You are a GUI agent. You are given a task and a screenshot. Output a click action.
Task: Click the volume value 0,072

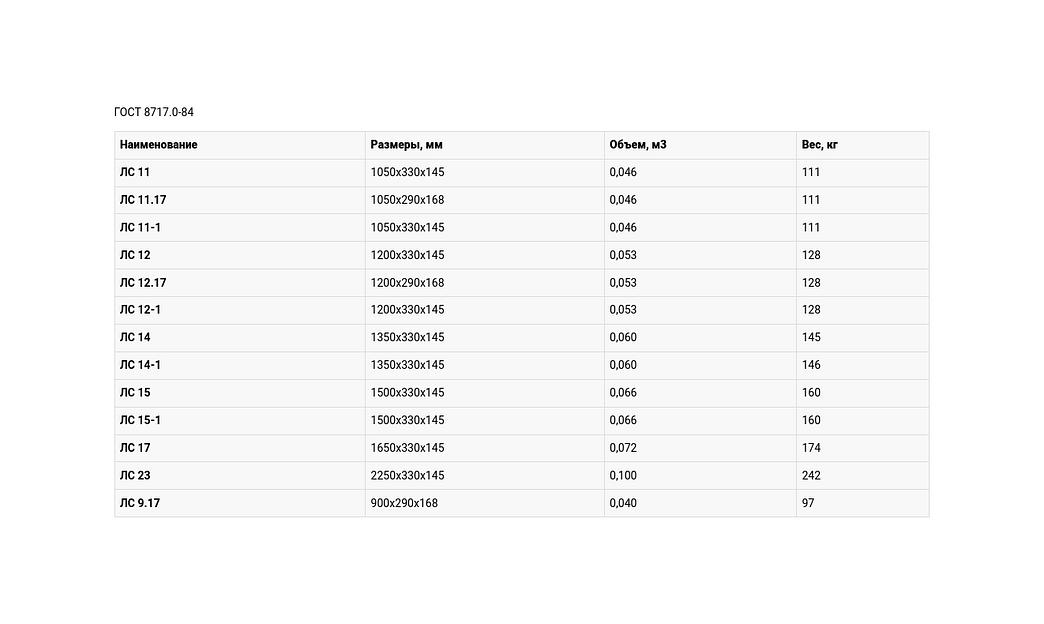[x=623, y=448]
